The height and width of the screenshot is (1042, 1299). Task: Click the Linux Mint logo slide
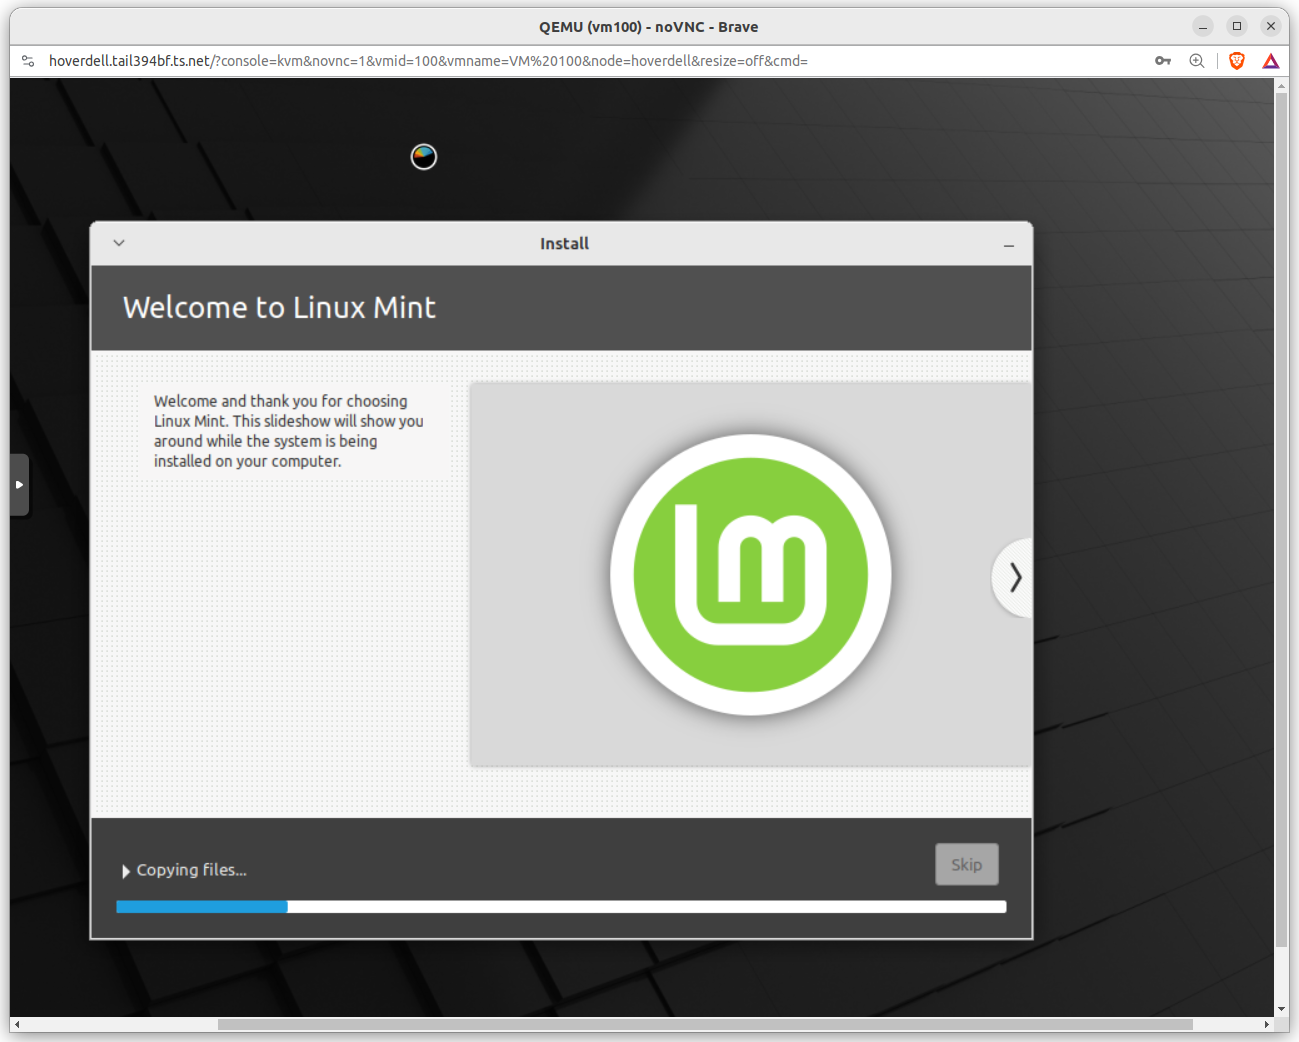(x=750, y=575)
